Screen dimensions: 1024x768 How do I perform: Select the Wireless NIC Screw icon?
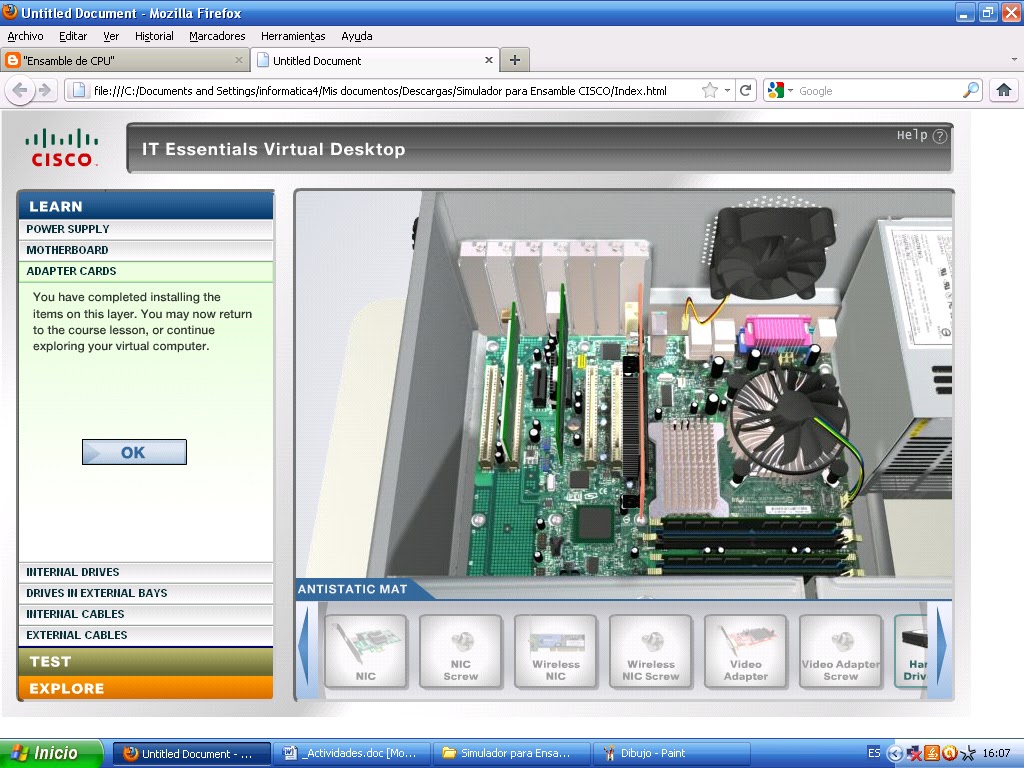(x=650, y=651)
